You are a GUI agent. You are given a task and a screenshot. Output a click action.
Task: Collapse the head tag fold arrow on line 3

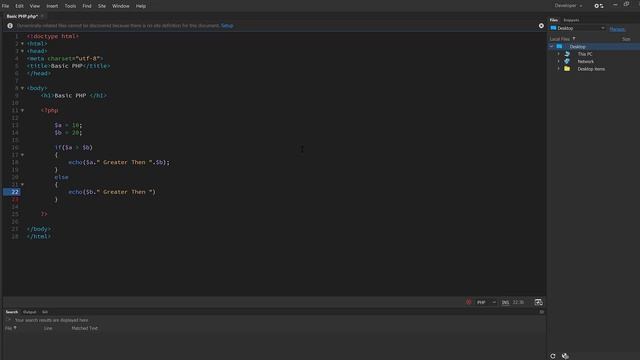pos(22,51)
